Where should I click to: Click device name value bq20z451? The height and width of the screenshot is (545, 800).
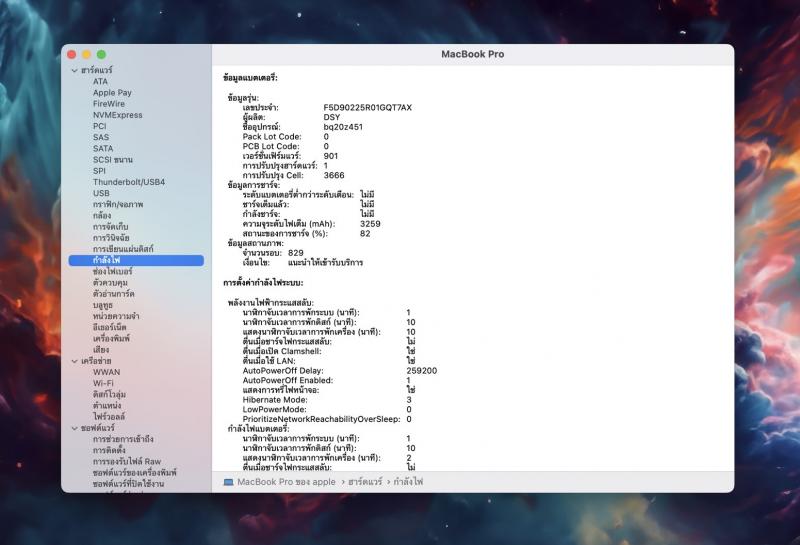point(343,127)
